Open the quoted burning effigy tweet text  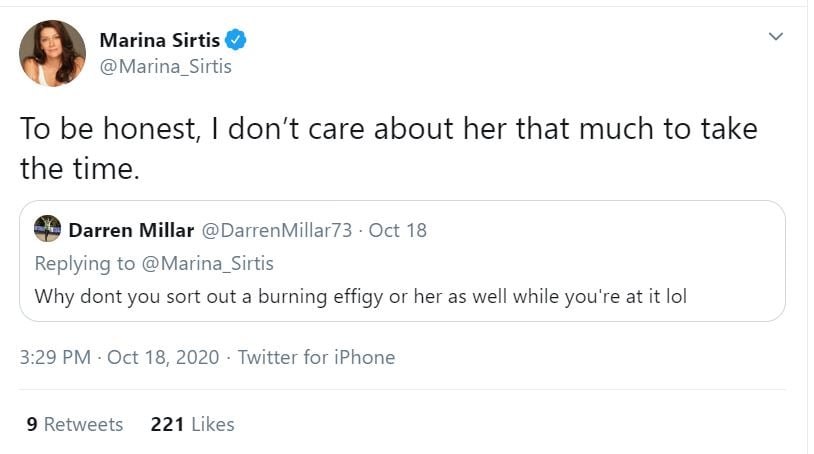point(360,296)
